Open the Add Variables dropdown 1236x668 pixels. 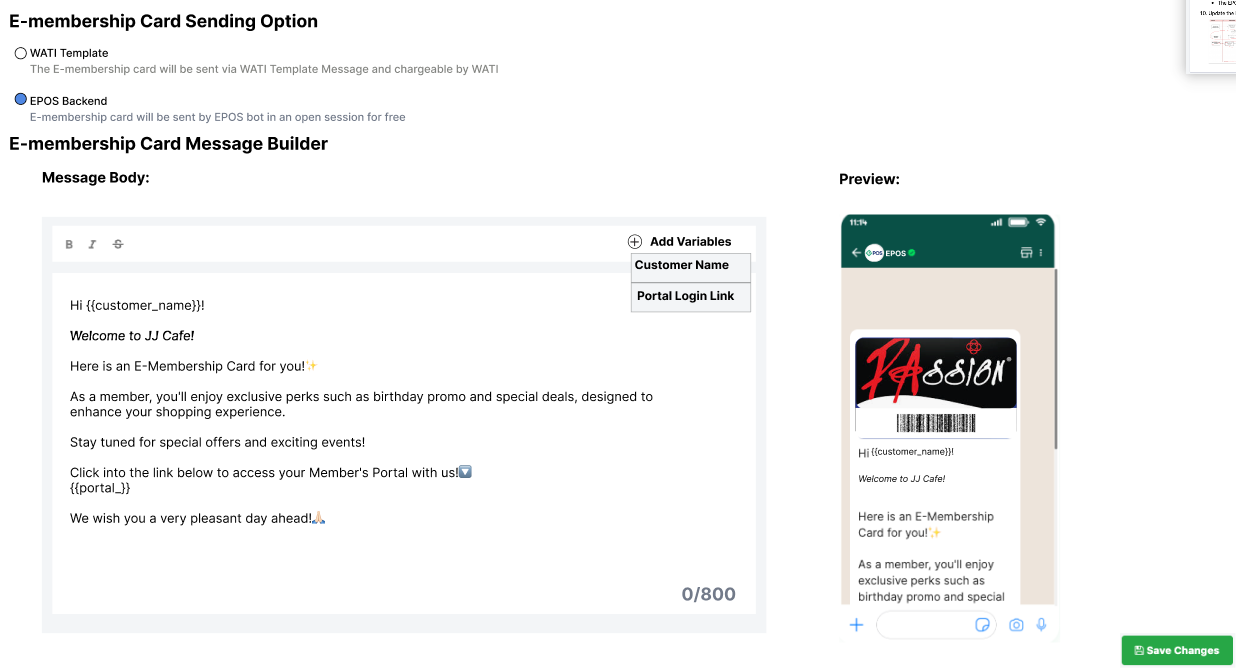680,241
